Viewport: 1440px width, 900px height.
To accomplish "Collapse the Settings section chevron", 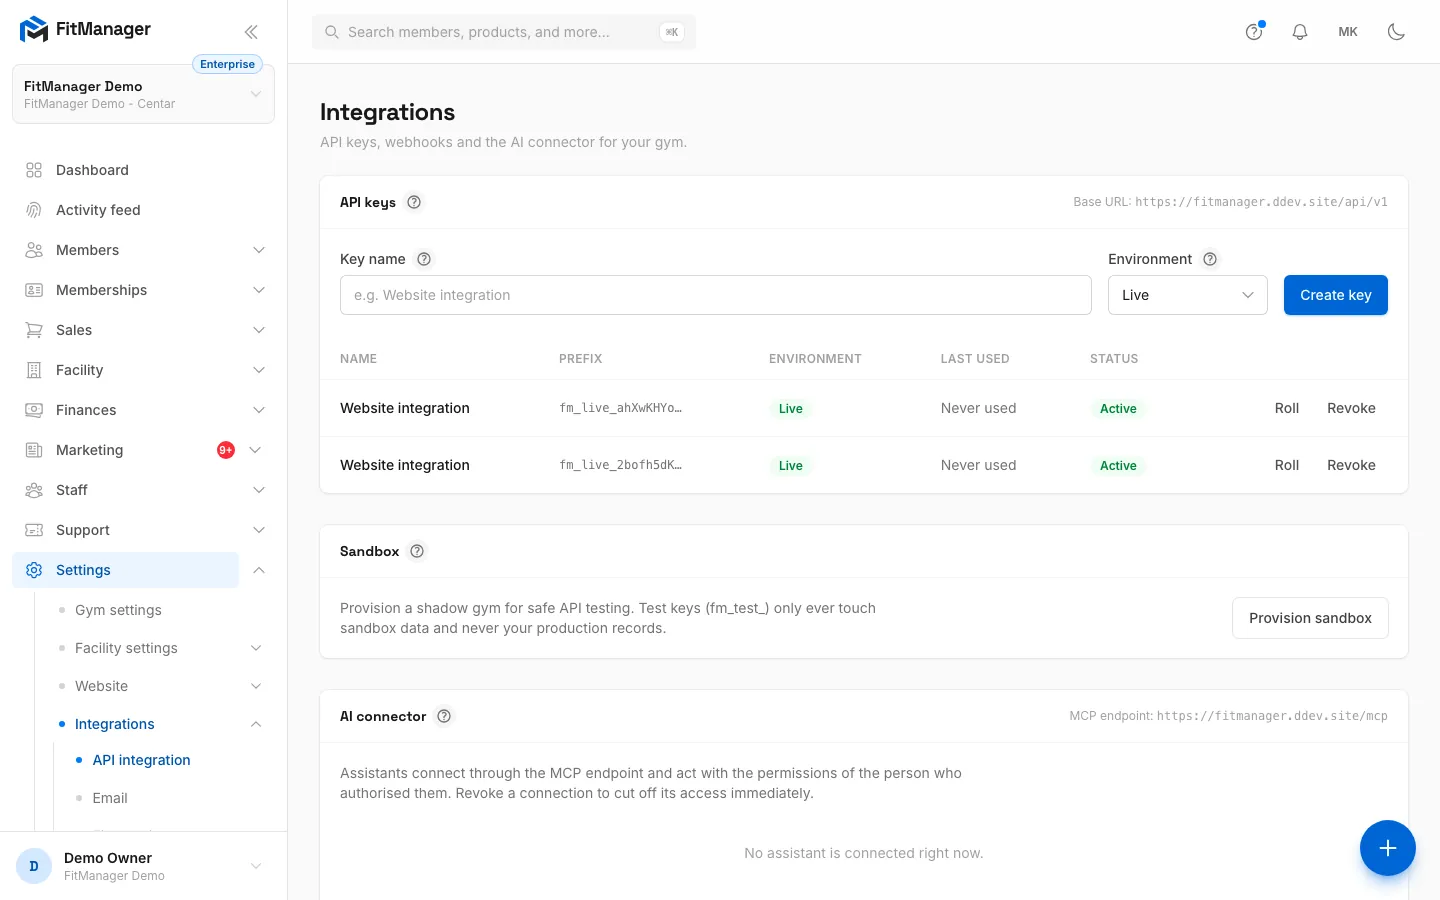I will (x=259, y=570).
